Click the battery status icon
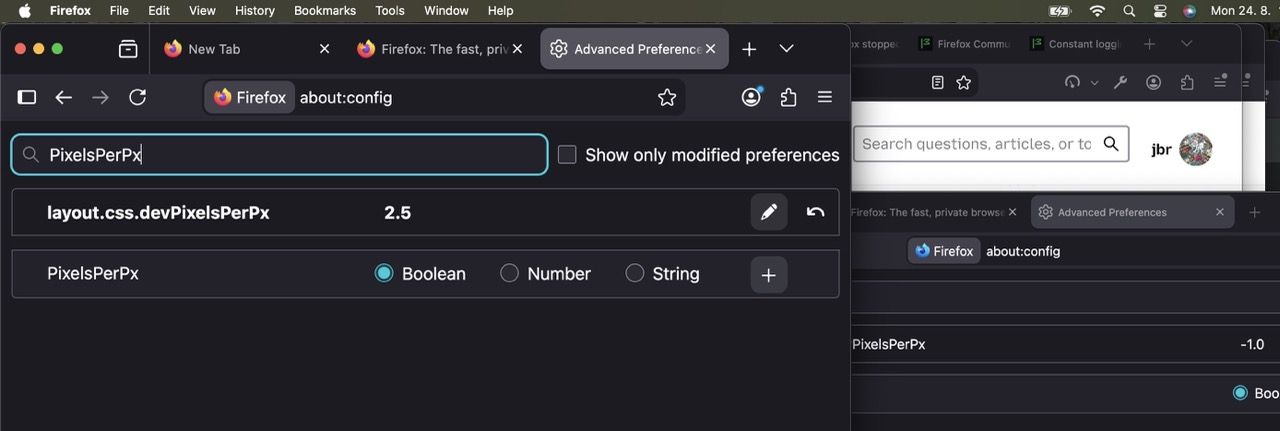 point(1060,11)
